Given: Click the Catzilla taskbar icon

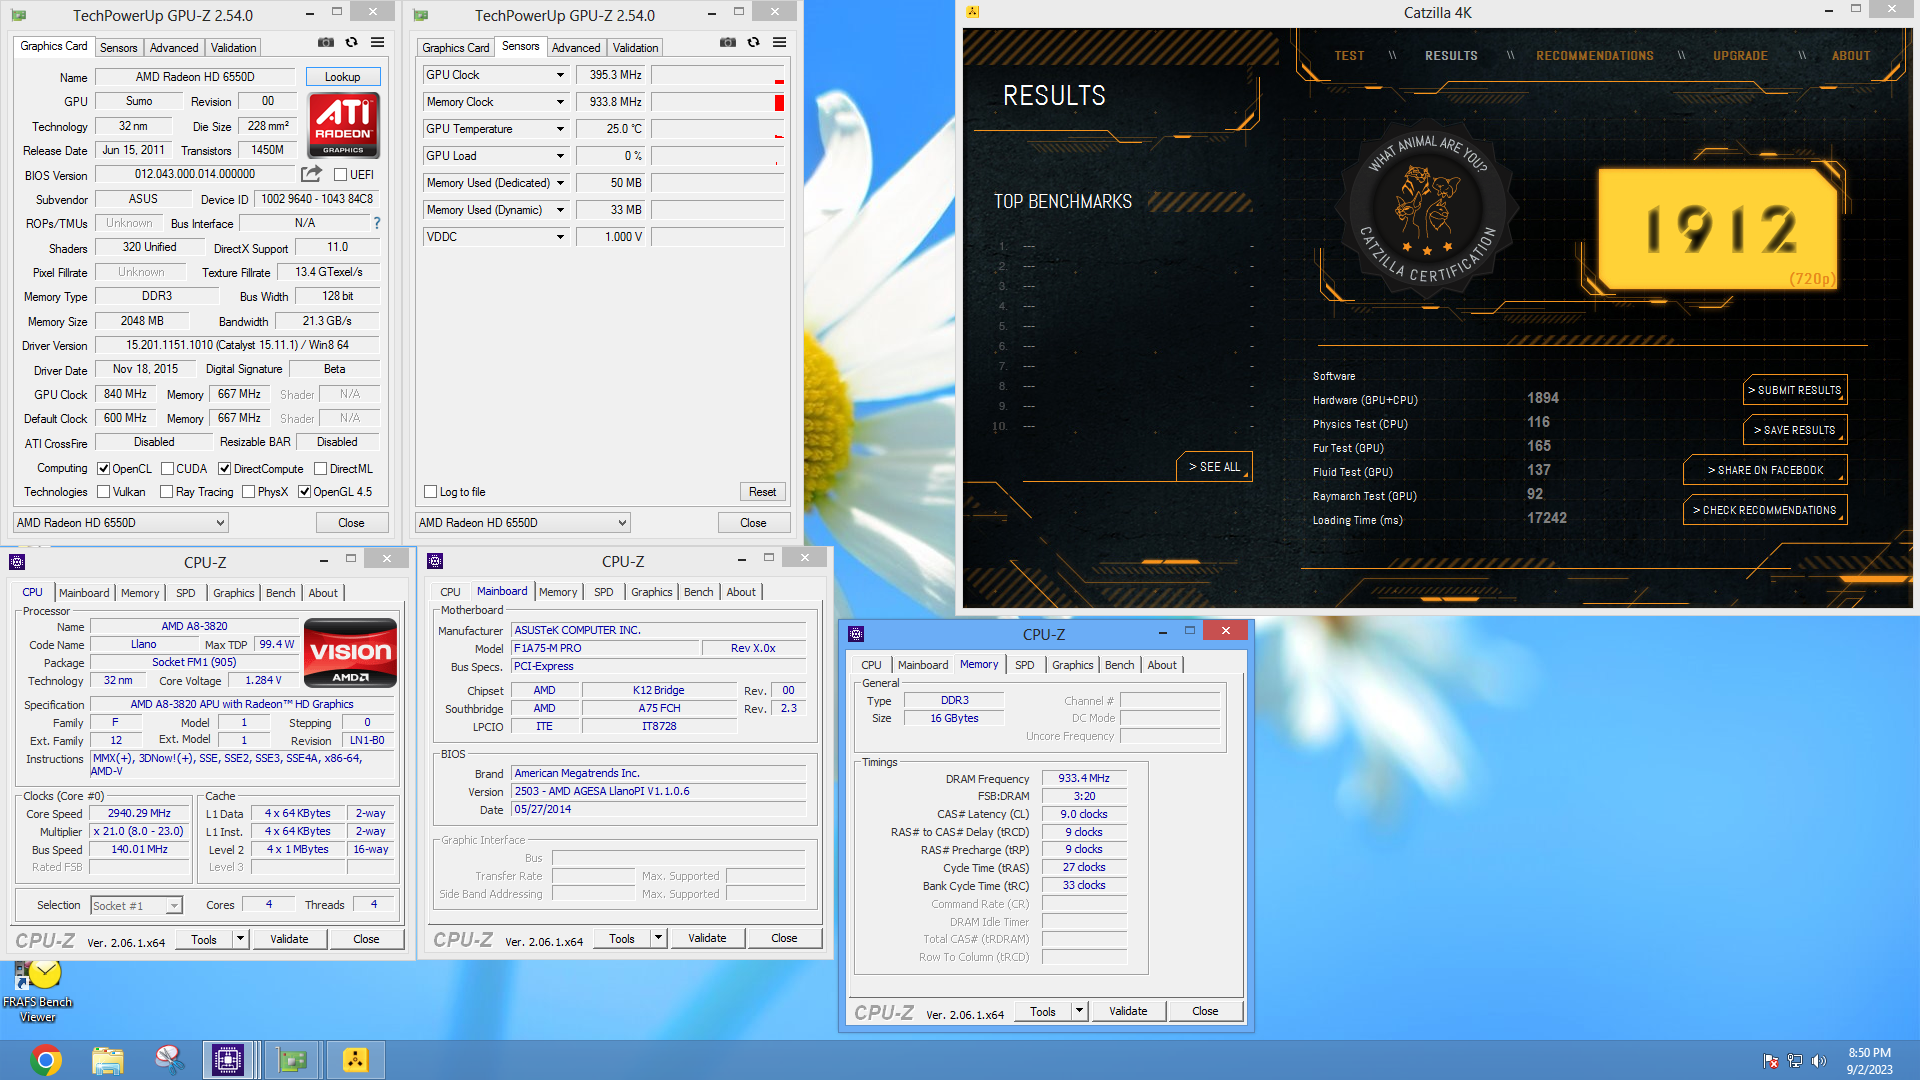Looking at the screenshot, I should [x=356, y=1060].
